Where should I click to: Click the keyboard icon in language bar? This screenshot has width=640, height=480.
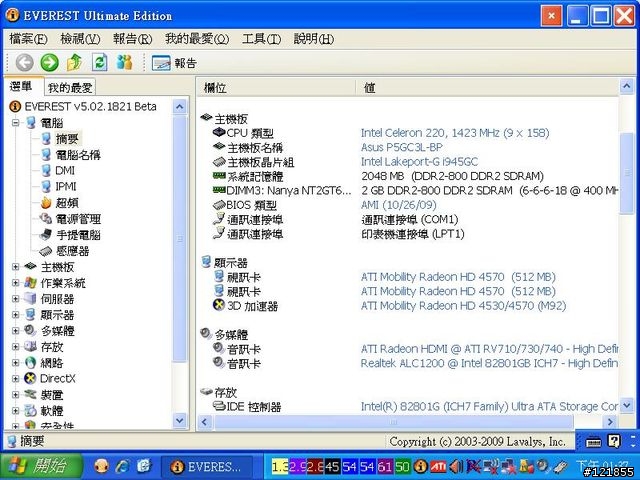(x=593, y=442)
